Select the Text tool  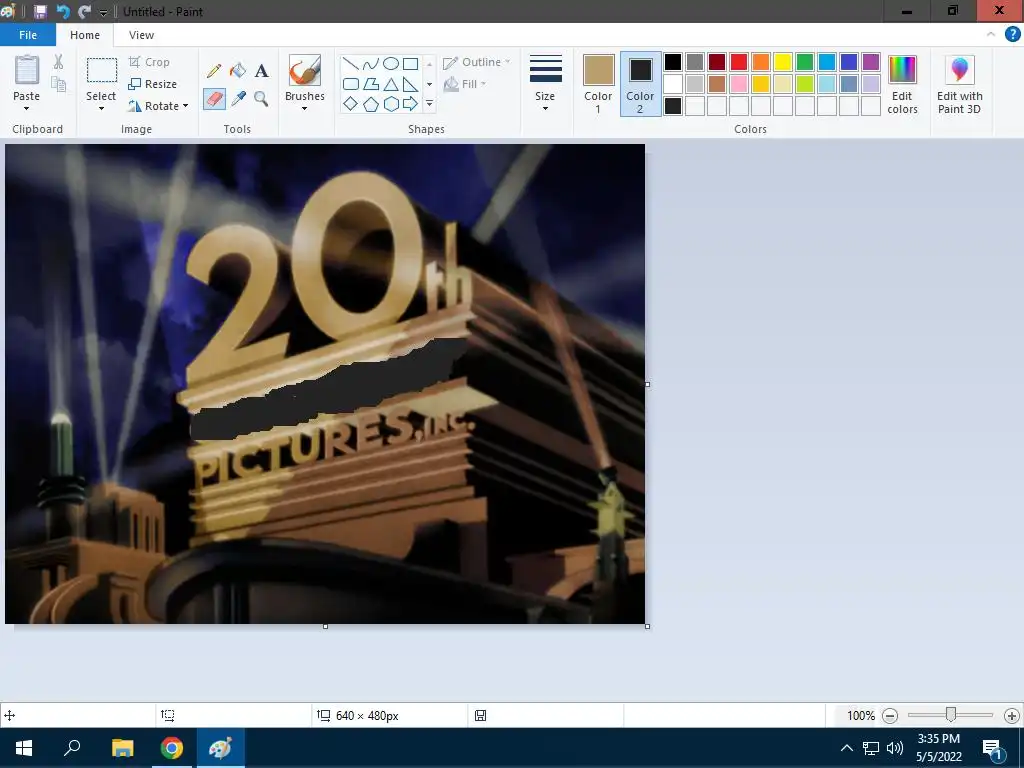pyautogui.click(x=261, y=71)
